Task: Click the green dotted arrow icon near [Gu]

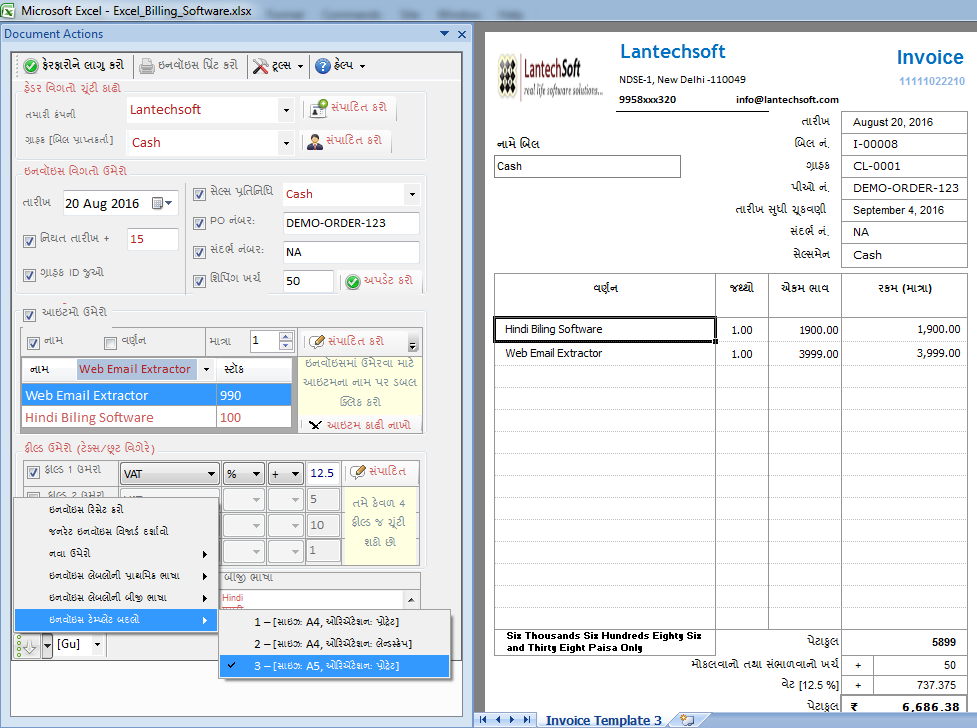Action: click(27, 646)
